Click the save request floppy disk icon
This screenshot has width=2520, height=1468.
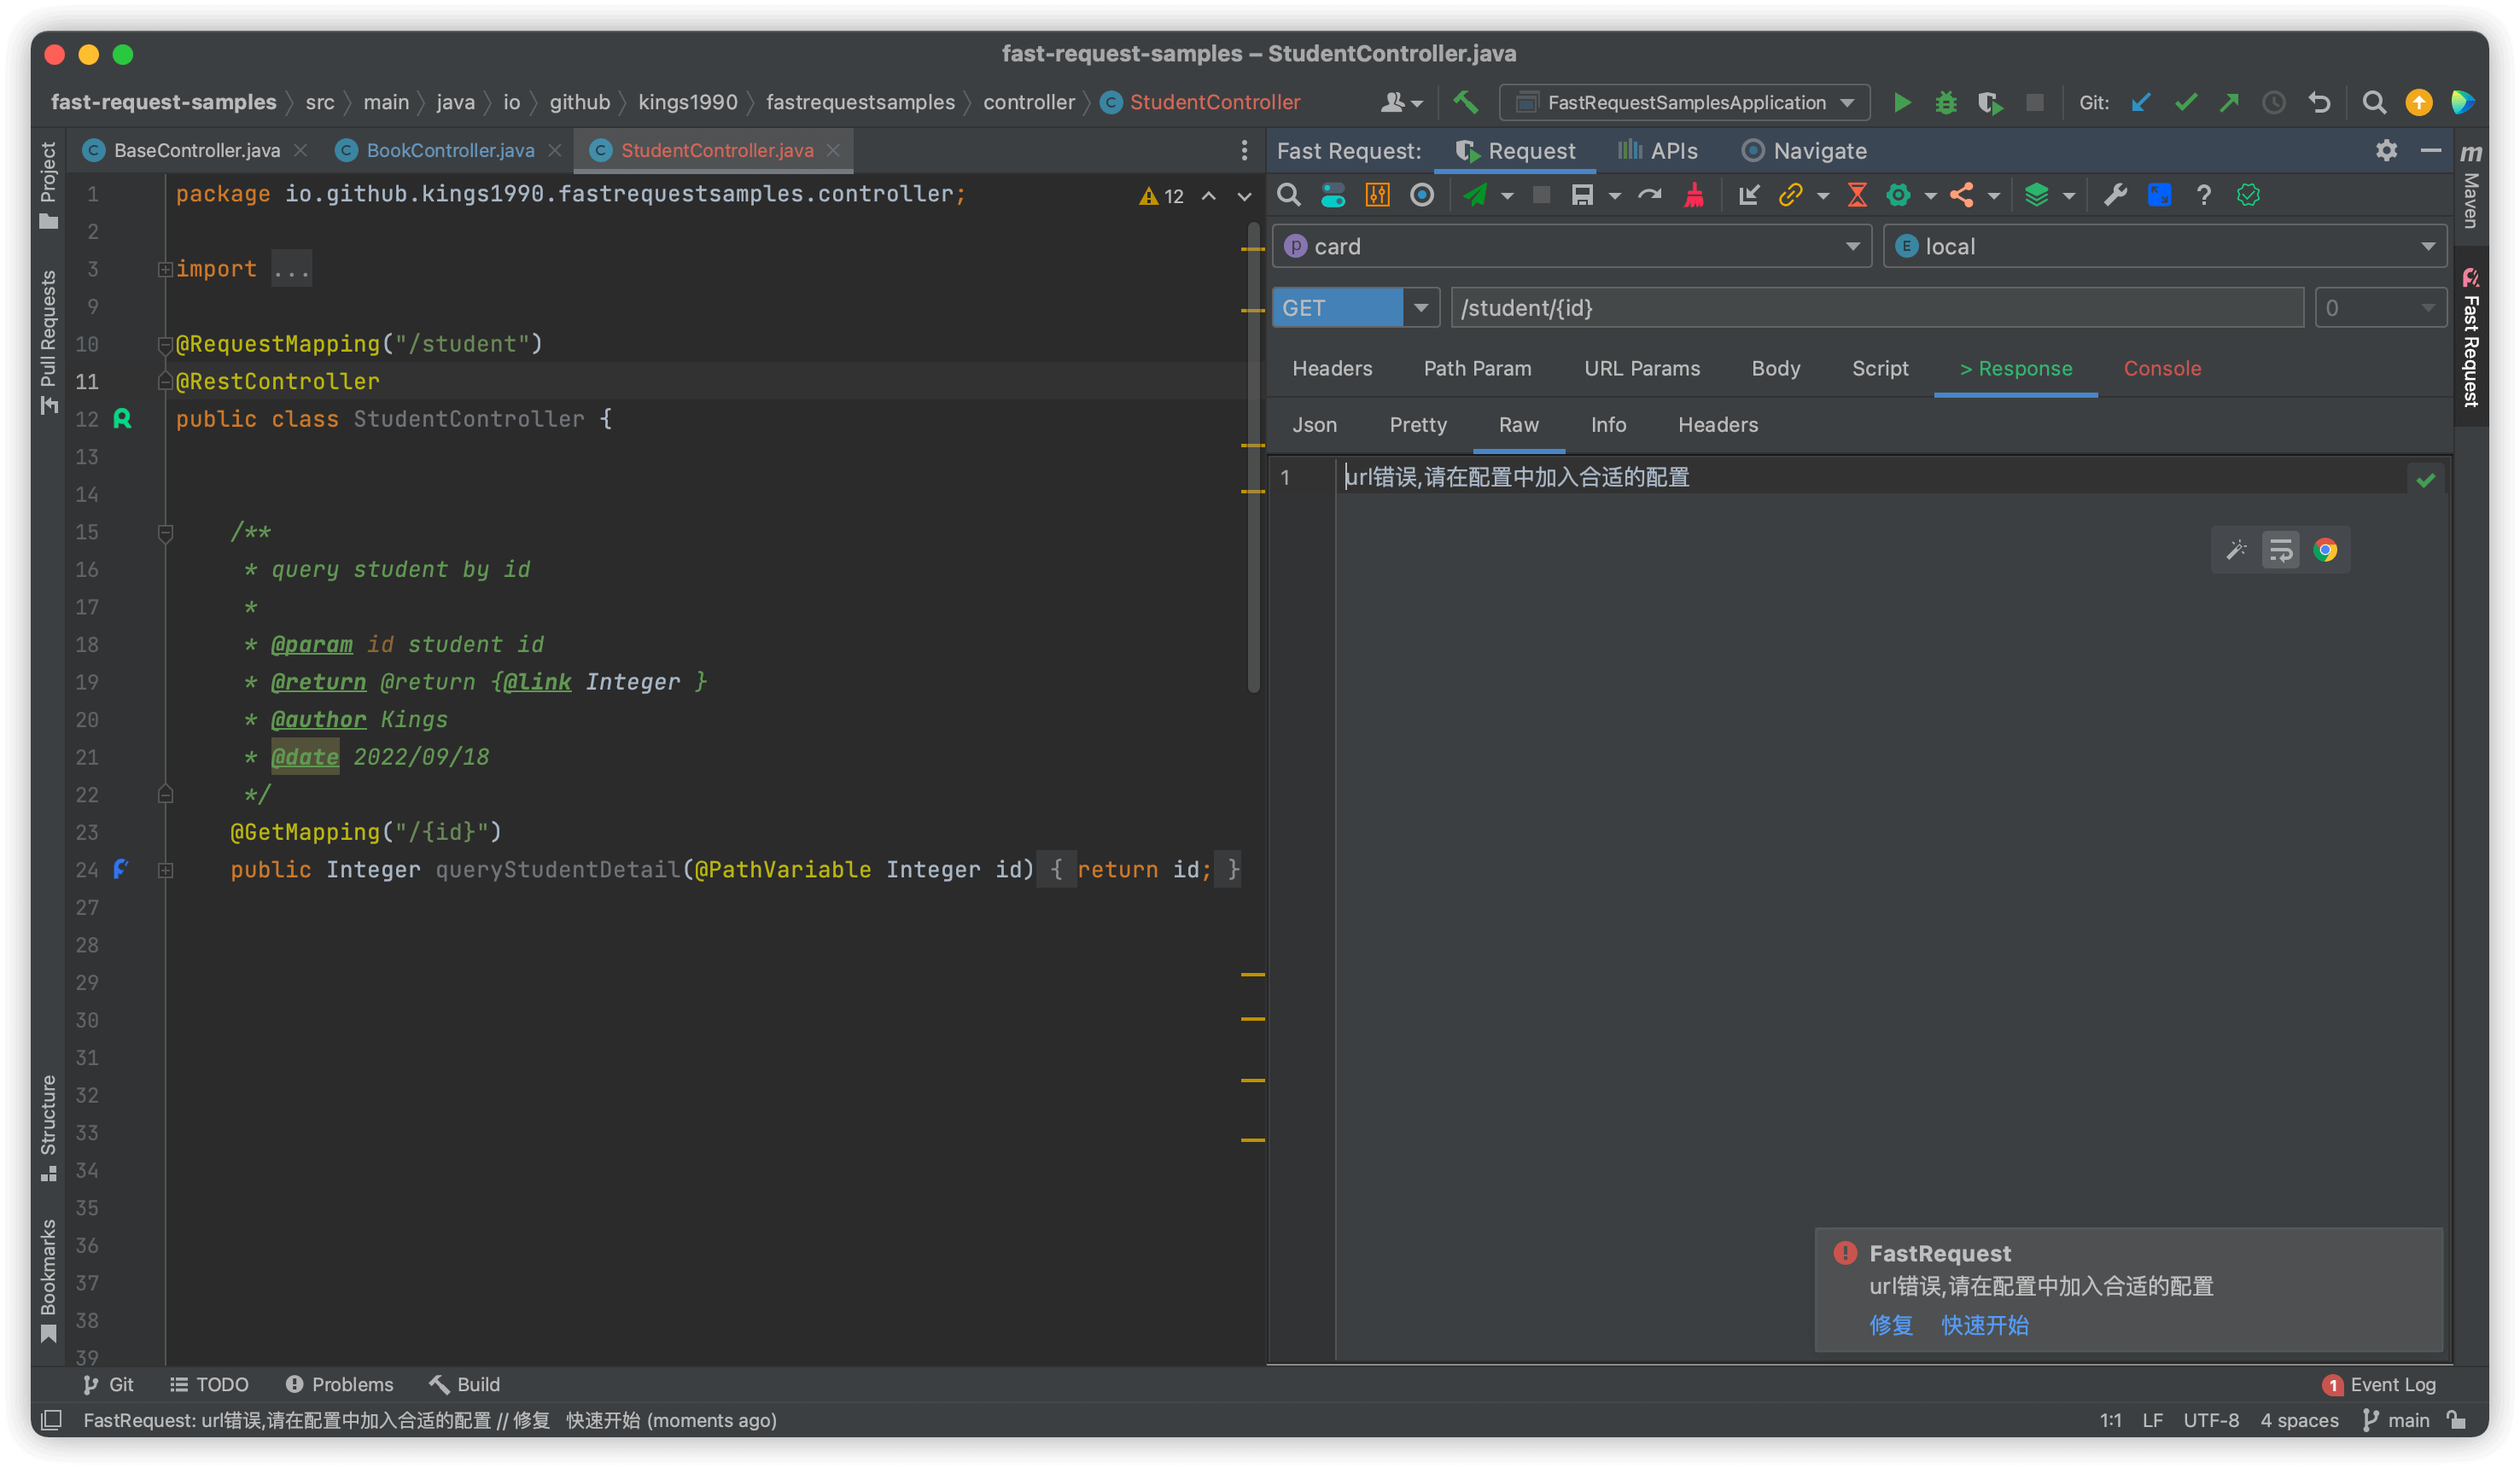pyautogui.click(x=1581, y=195)
